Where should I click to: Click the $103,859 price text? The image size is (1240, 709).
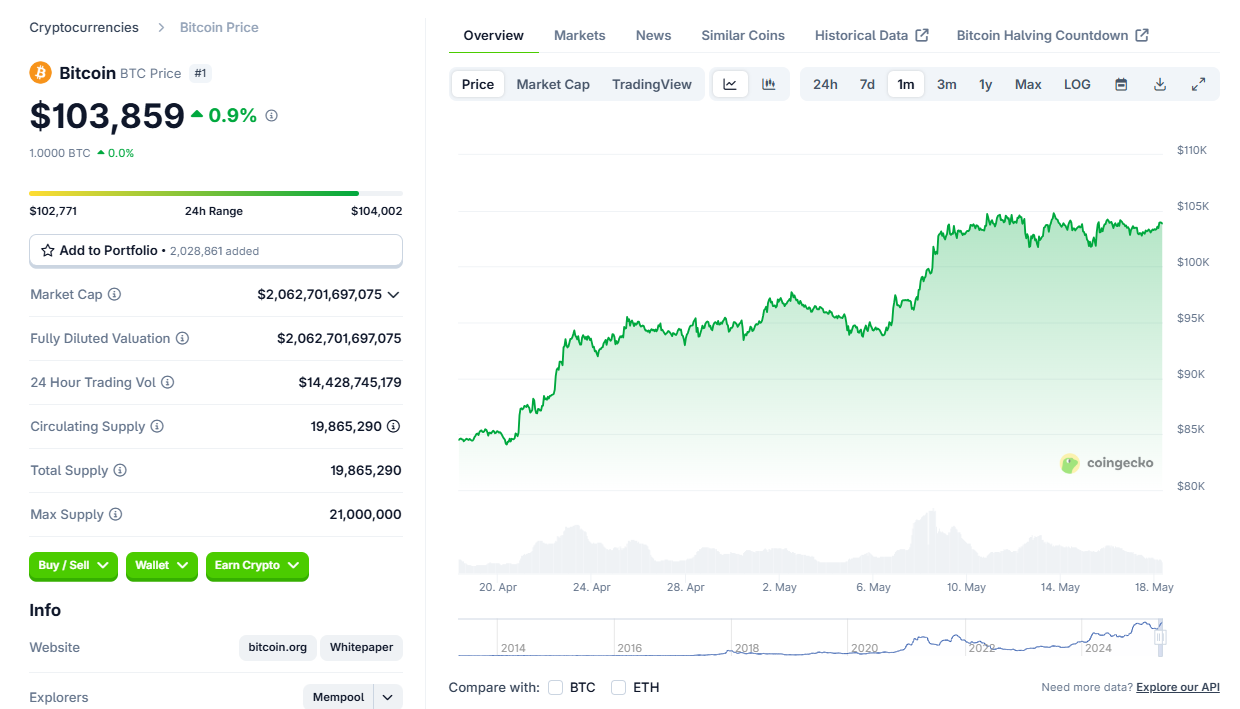[x=107, y=116]
